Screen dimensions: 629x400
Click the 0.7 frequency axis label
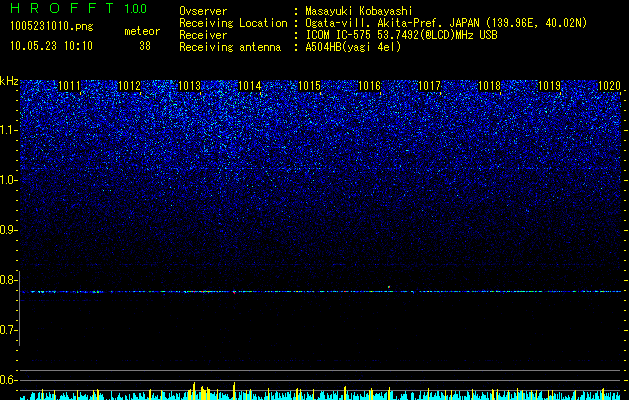tap(9, 330)
